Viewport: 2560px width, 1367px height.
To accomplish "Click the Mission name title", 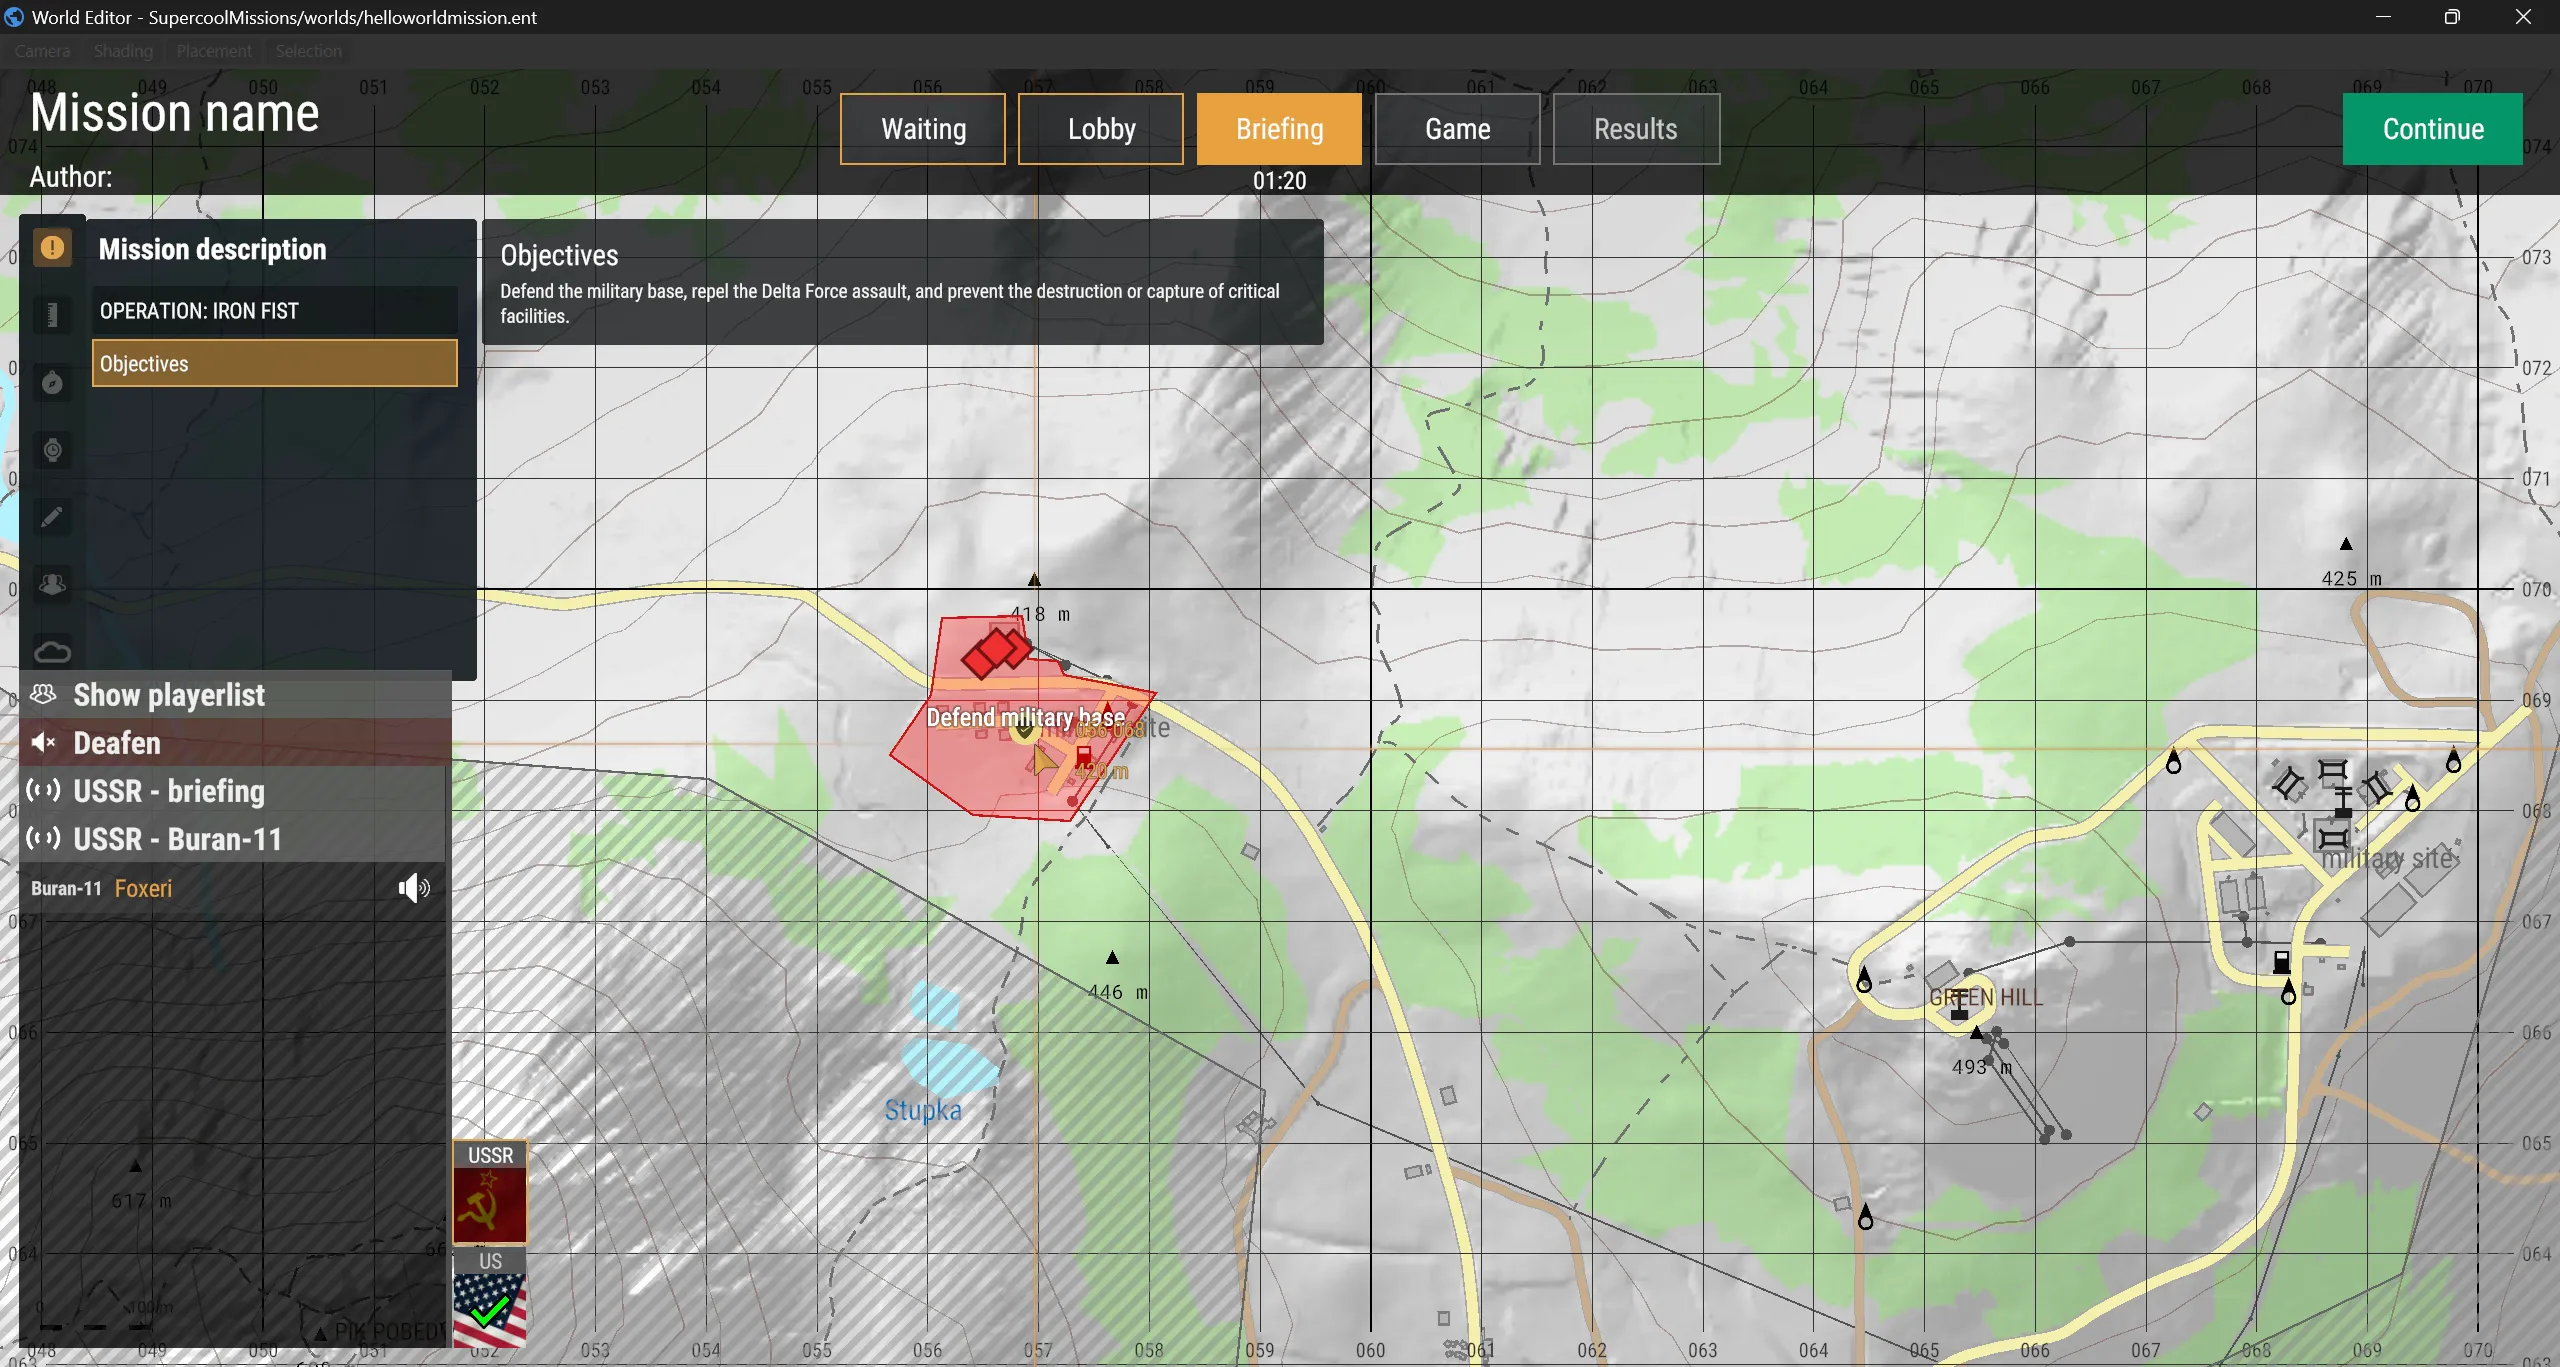I will (x=175, y=112).
